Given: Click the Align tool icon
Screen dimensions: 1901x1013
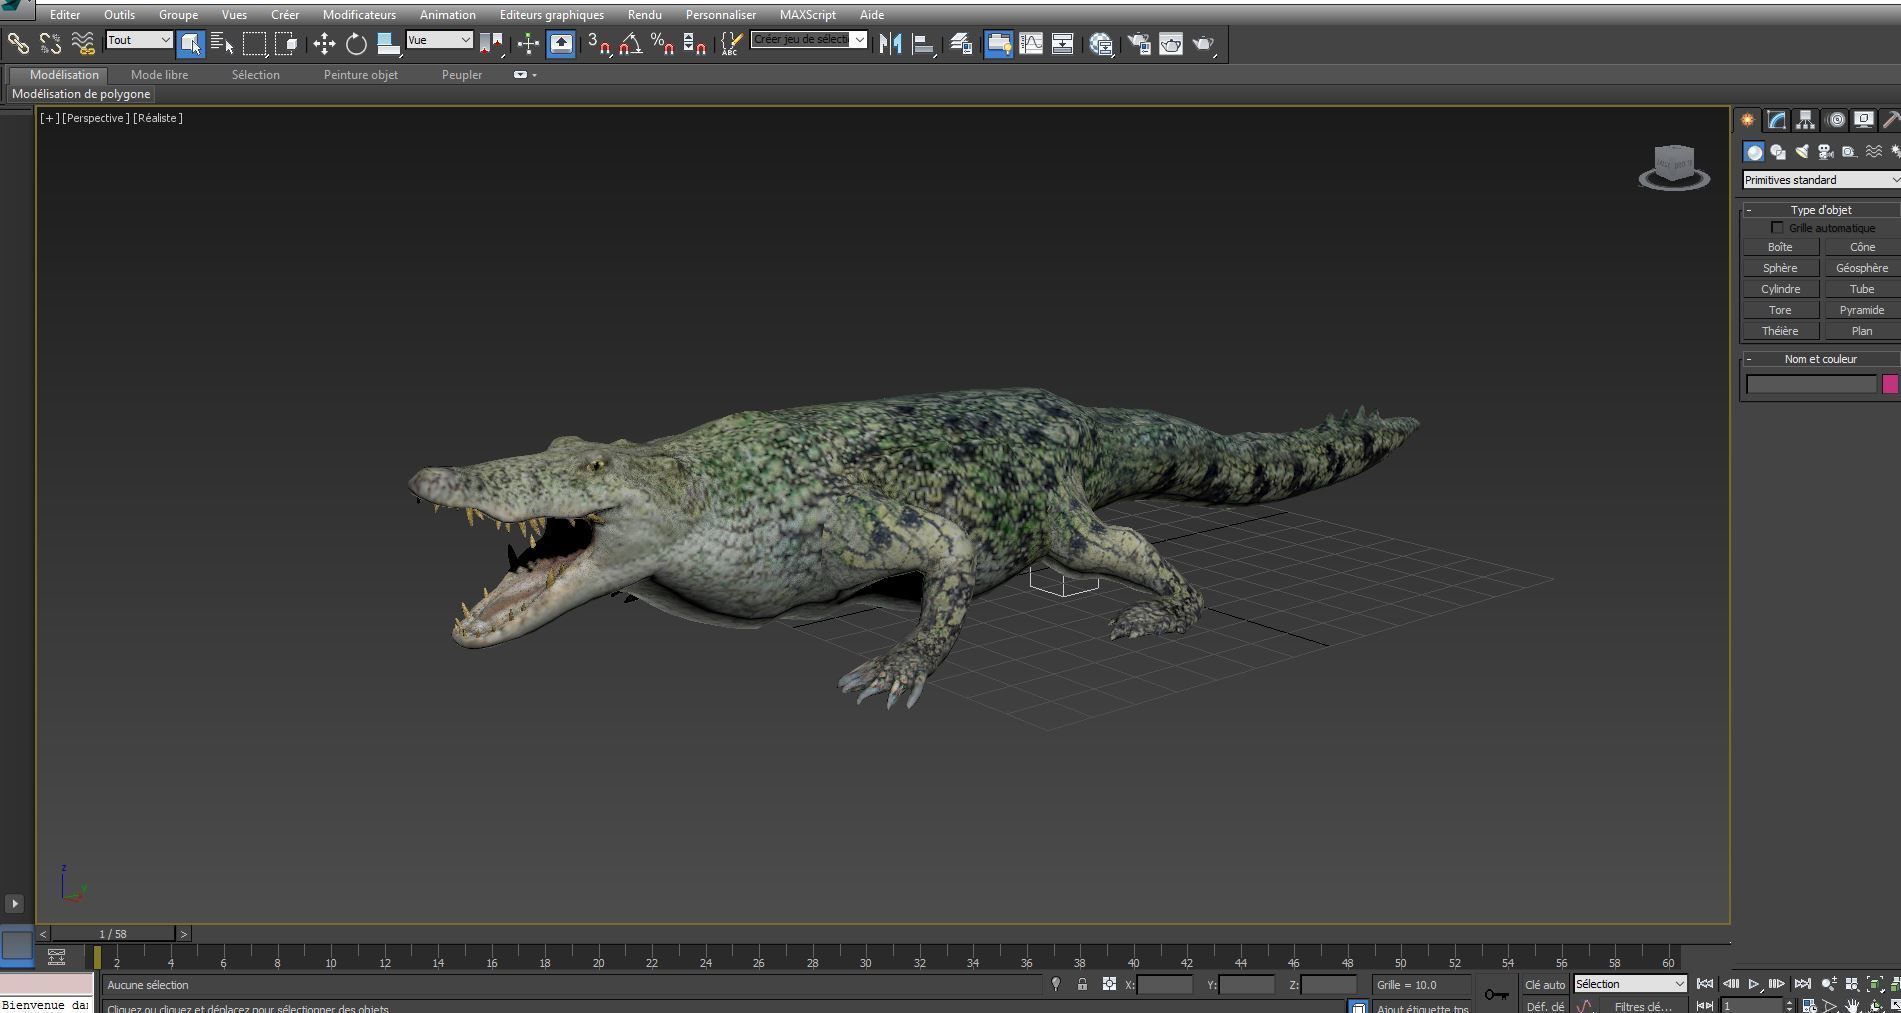Looking at the screenshot, I should (x=924, y=43).
